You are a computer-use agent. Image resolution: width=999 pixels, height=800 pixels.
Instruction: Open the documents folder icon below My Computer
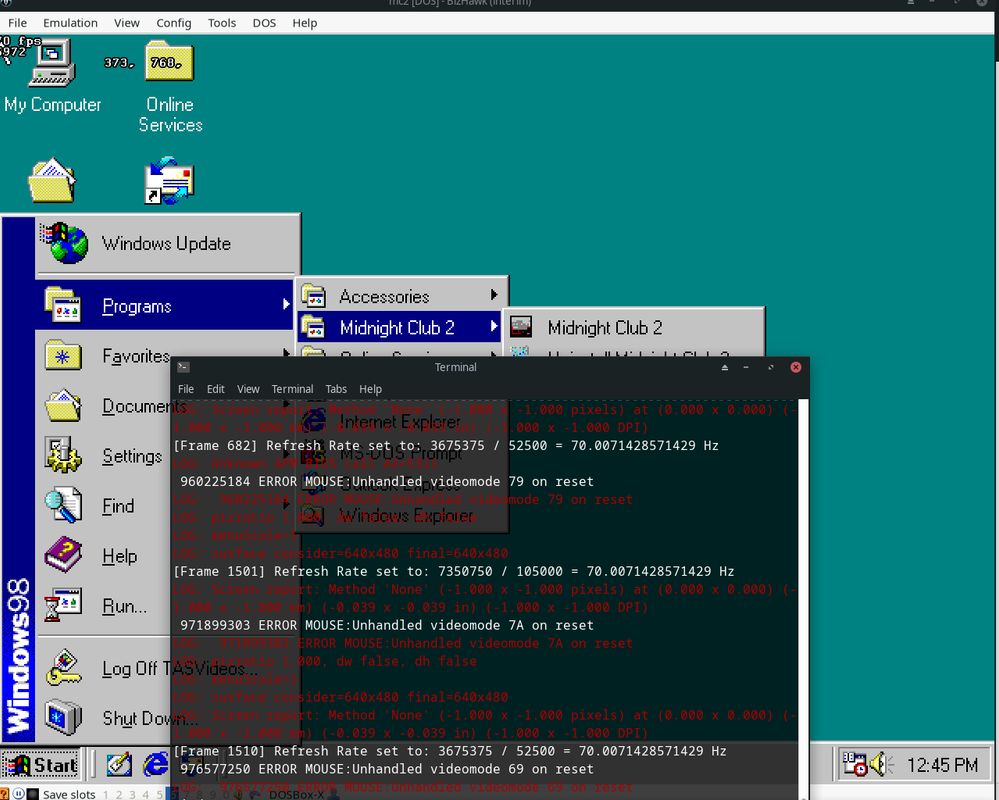coord(52,181)
